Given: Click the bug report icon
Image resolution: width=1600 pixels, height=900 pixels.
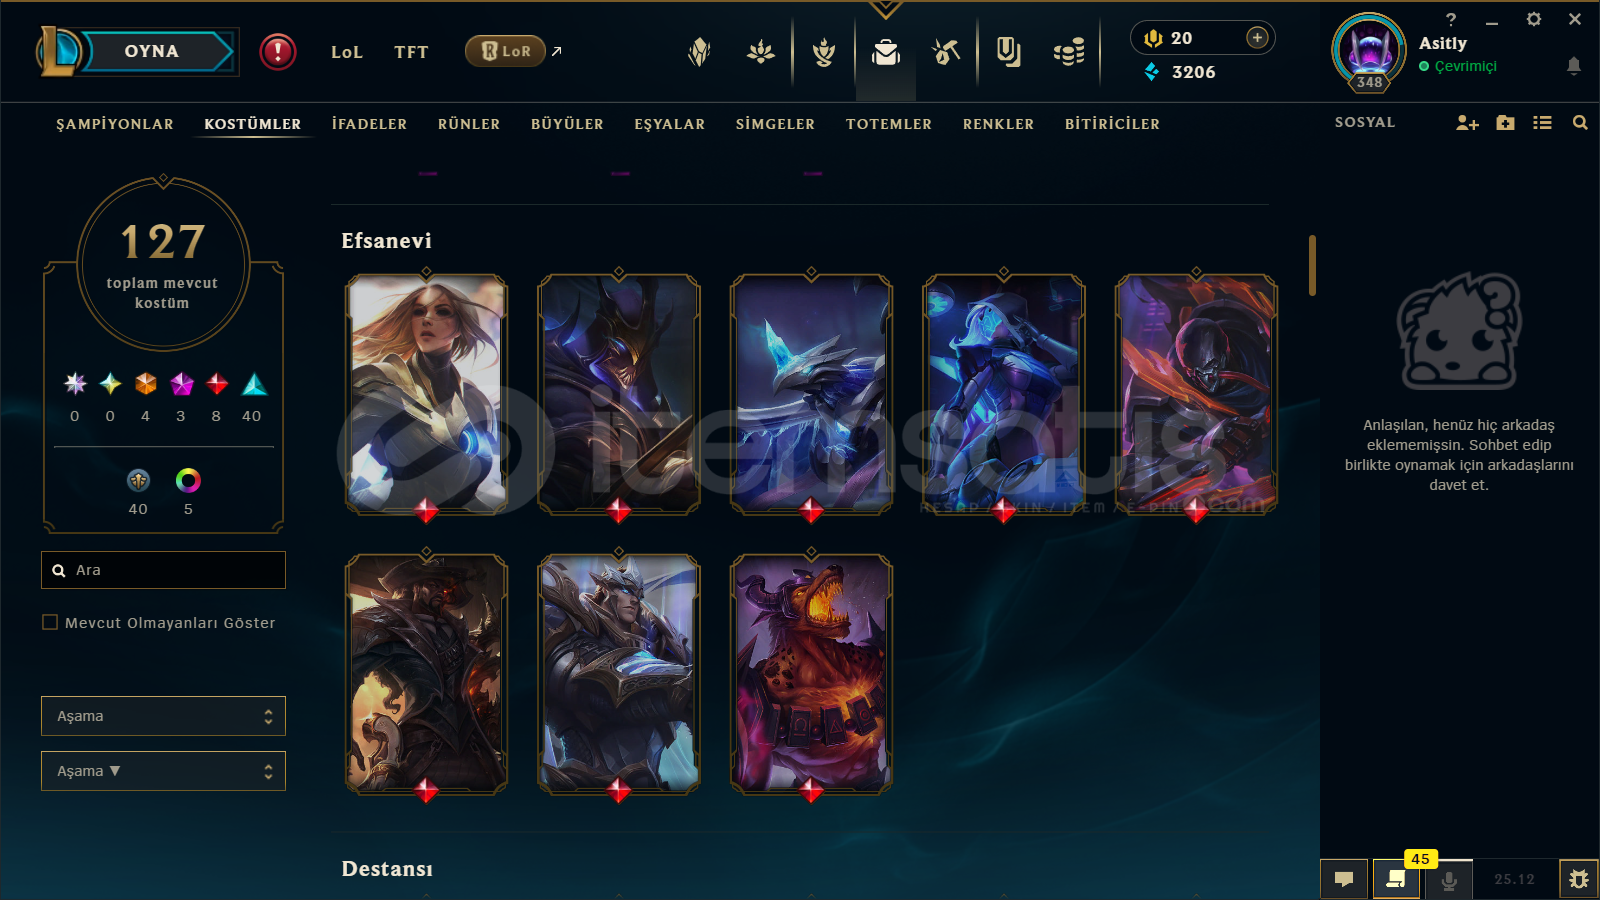Looking at the screenshot, I should [1579, 879].
